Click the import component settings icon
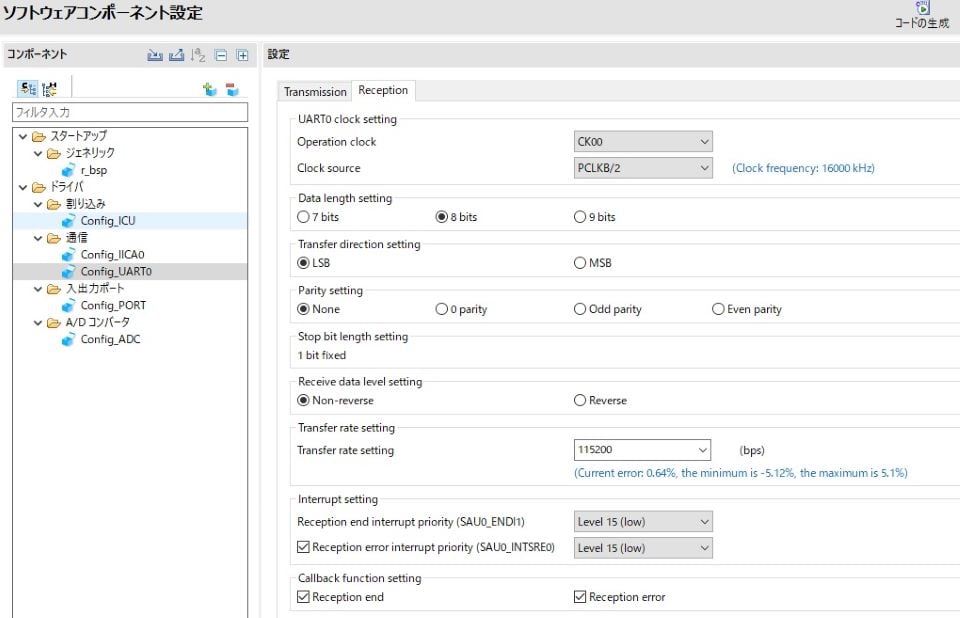 pyautogui.click(x=155, y=55)
